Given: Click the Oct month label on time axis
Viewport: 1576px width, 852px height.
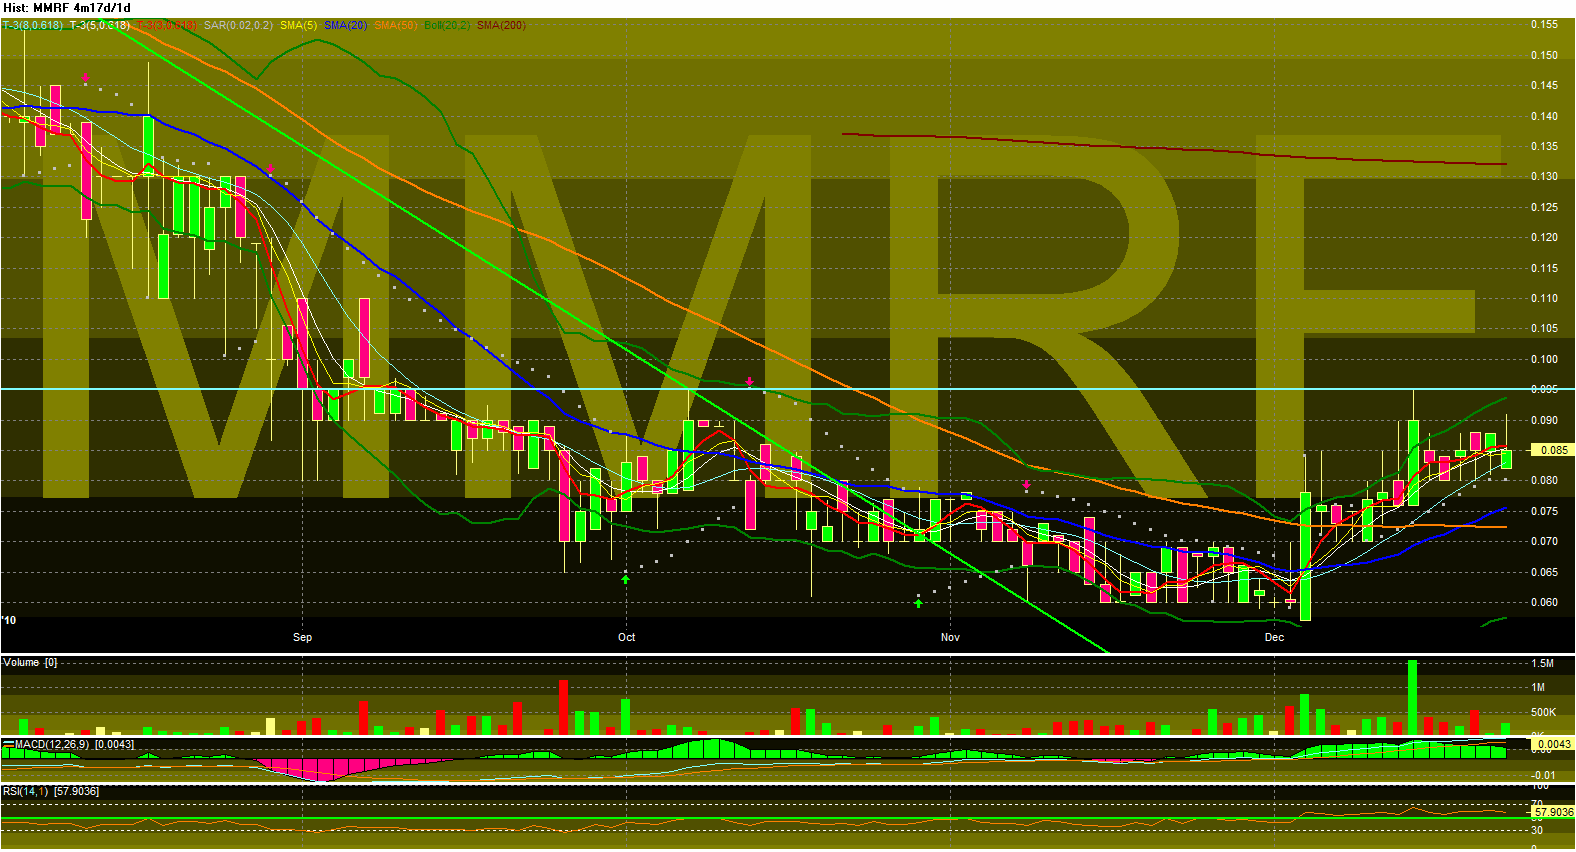Looking at the screenshot, I should tap(626, 637).
